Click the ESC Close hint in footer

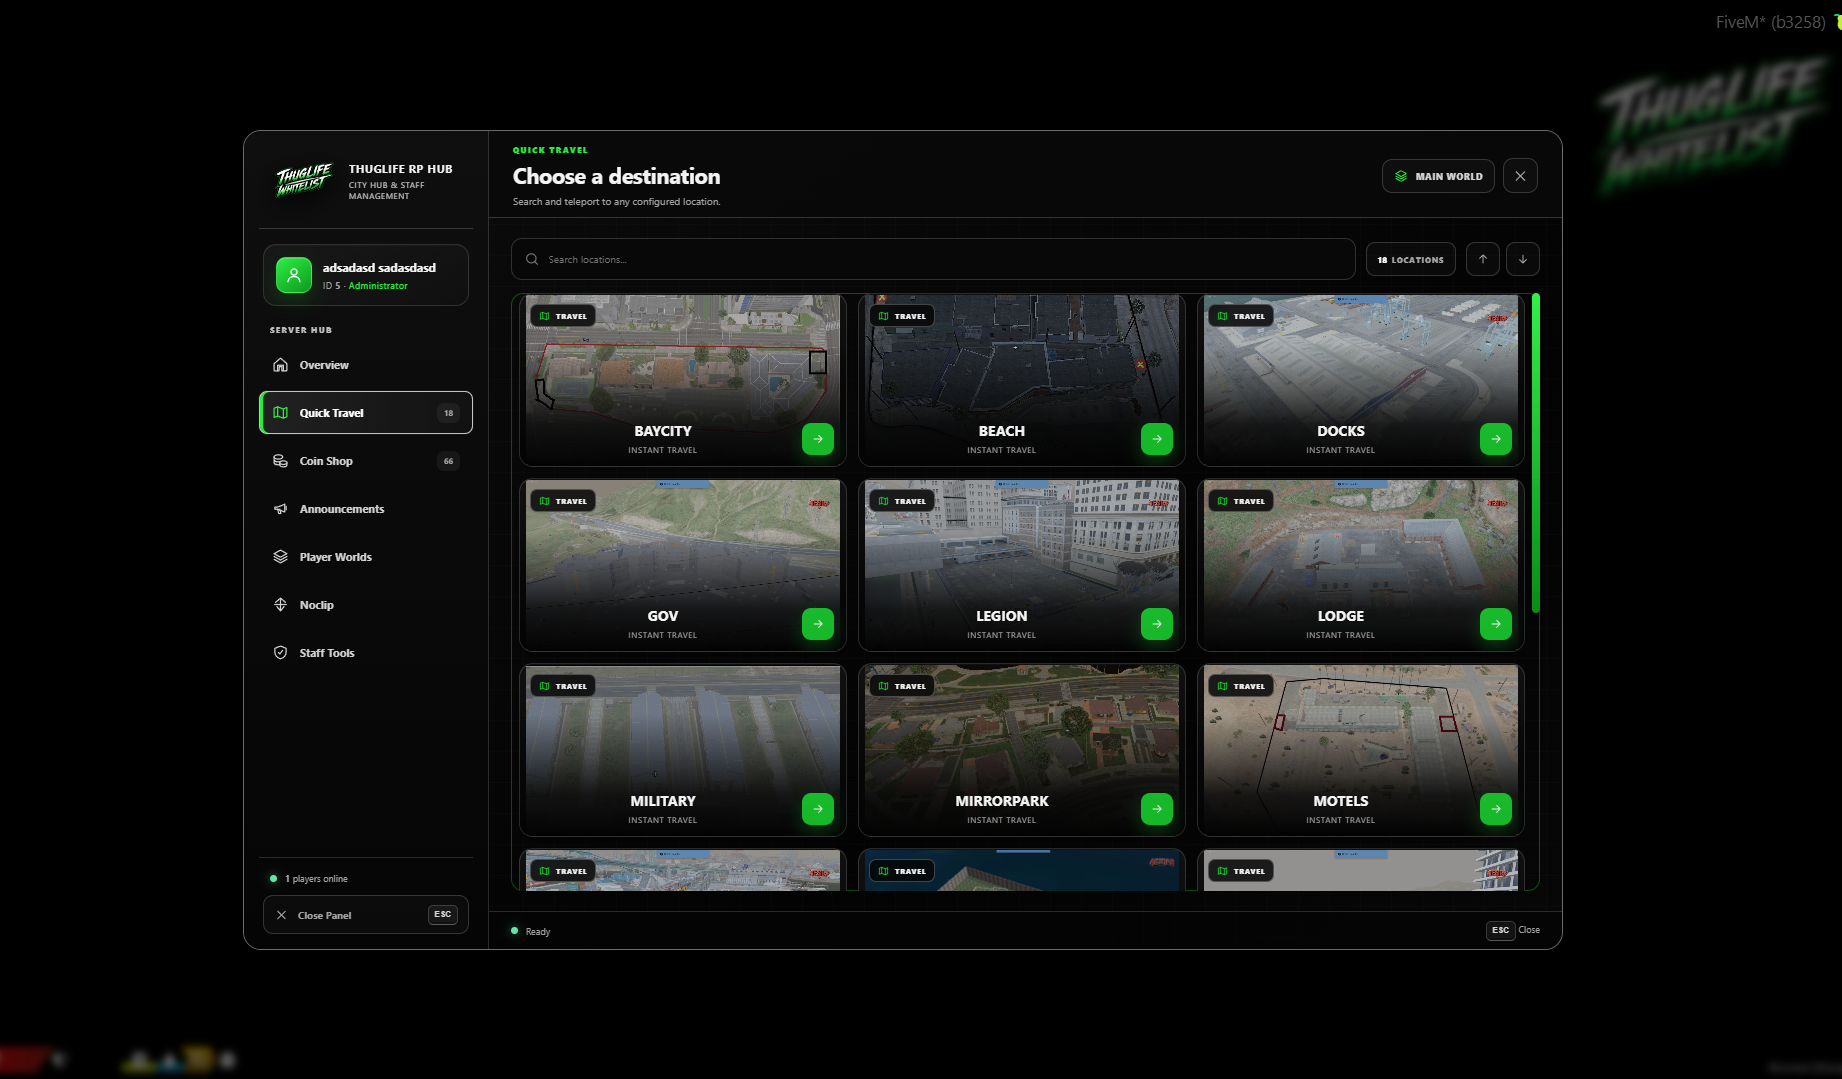click(x=1513, y=930)
